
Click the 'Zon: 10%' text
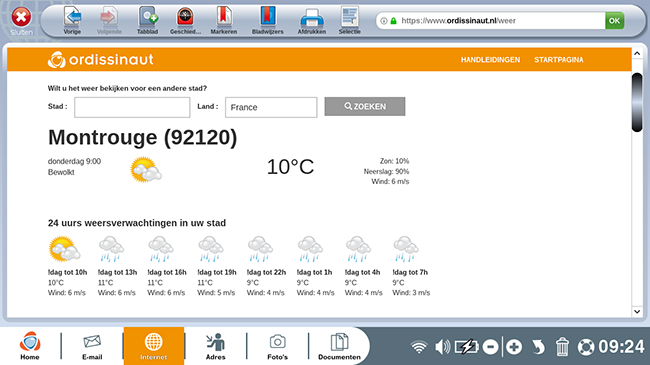[x=394, y=161]
